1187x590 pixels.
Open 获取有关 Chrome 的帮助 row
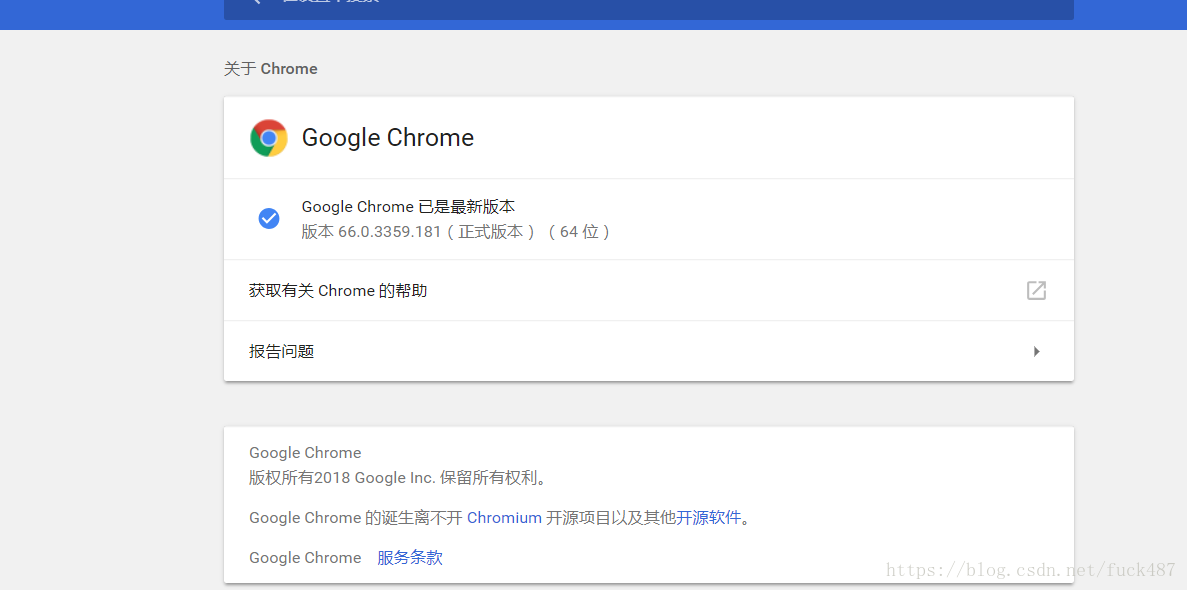pyautogui.click(x=649, y=290)
